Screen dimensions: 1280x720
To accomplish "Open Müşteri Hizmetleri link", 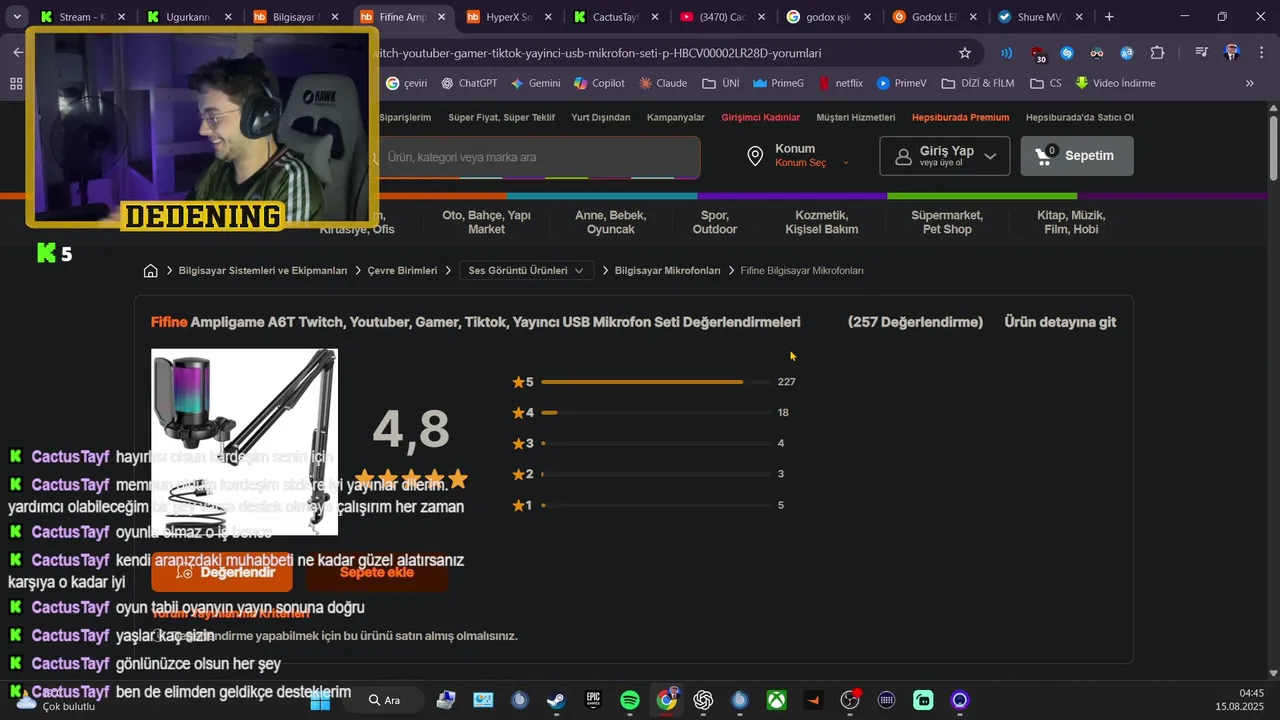I will [x=856, y=117].
